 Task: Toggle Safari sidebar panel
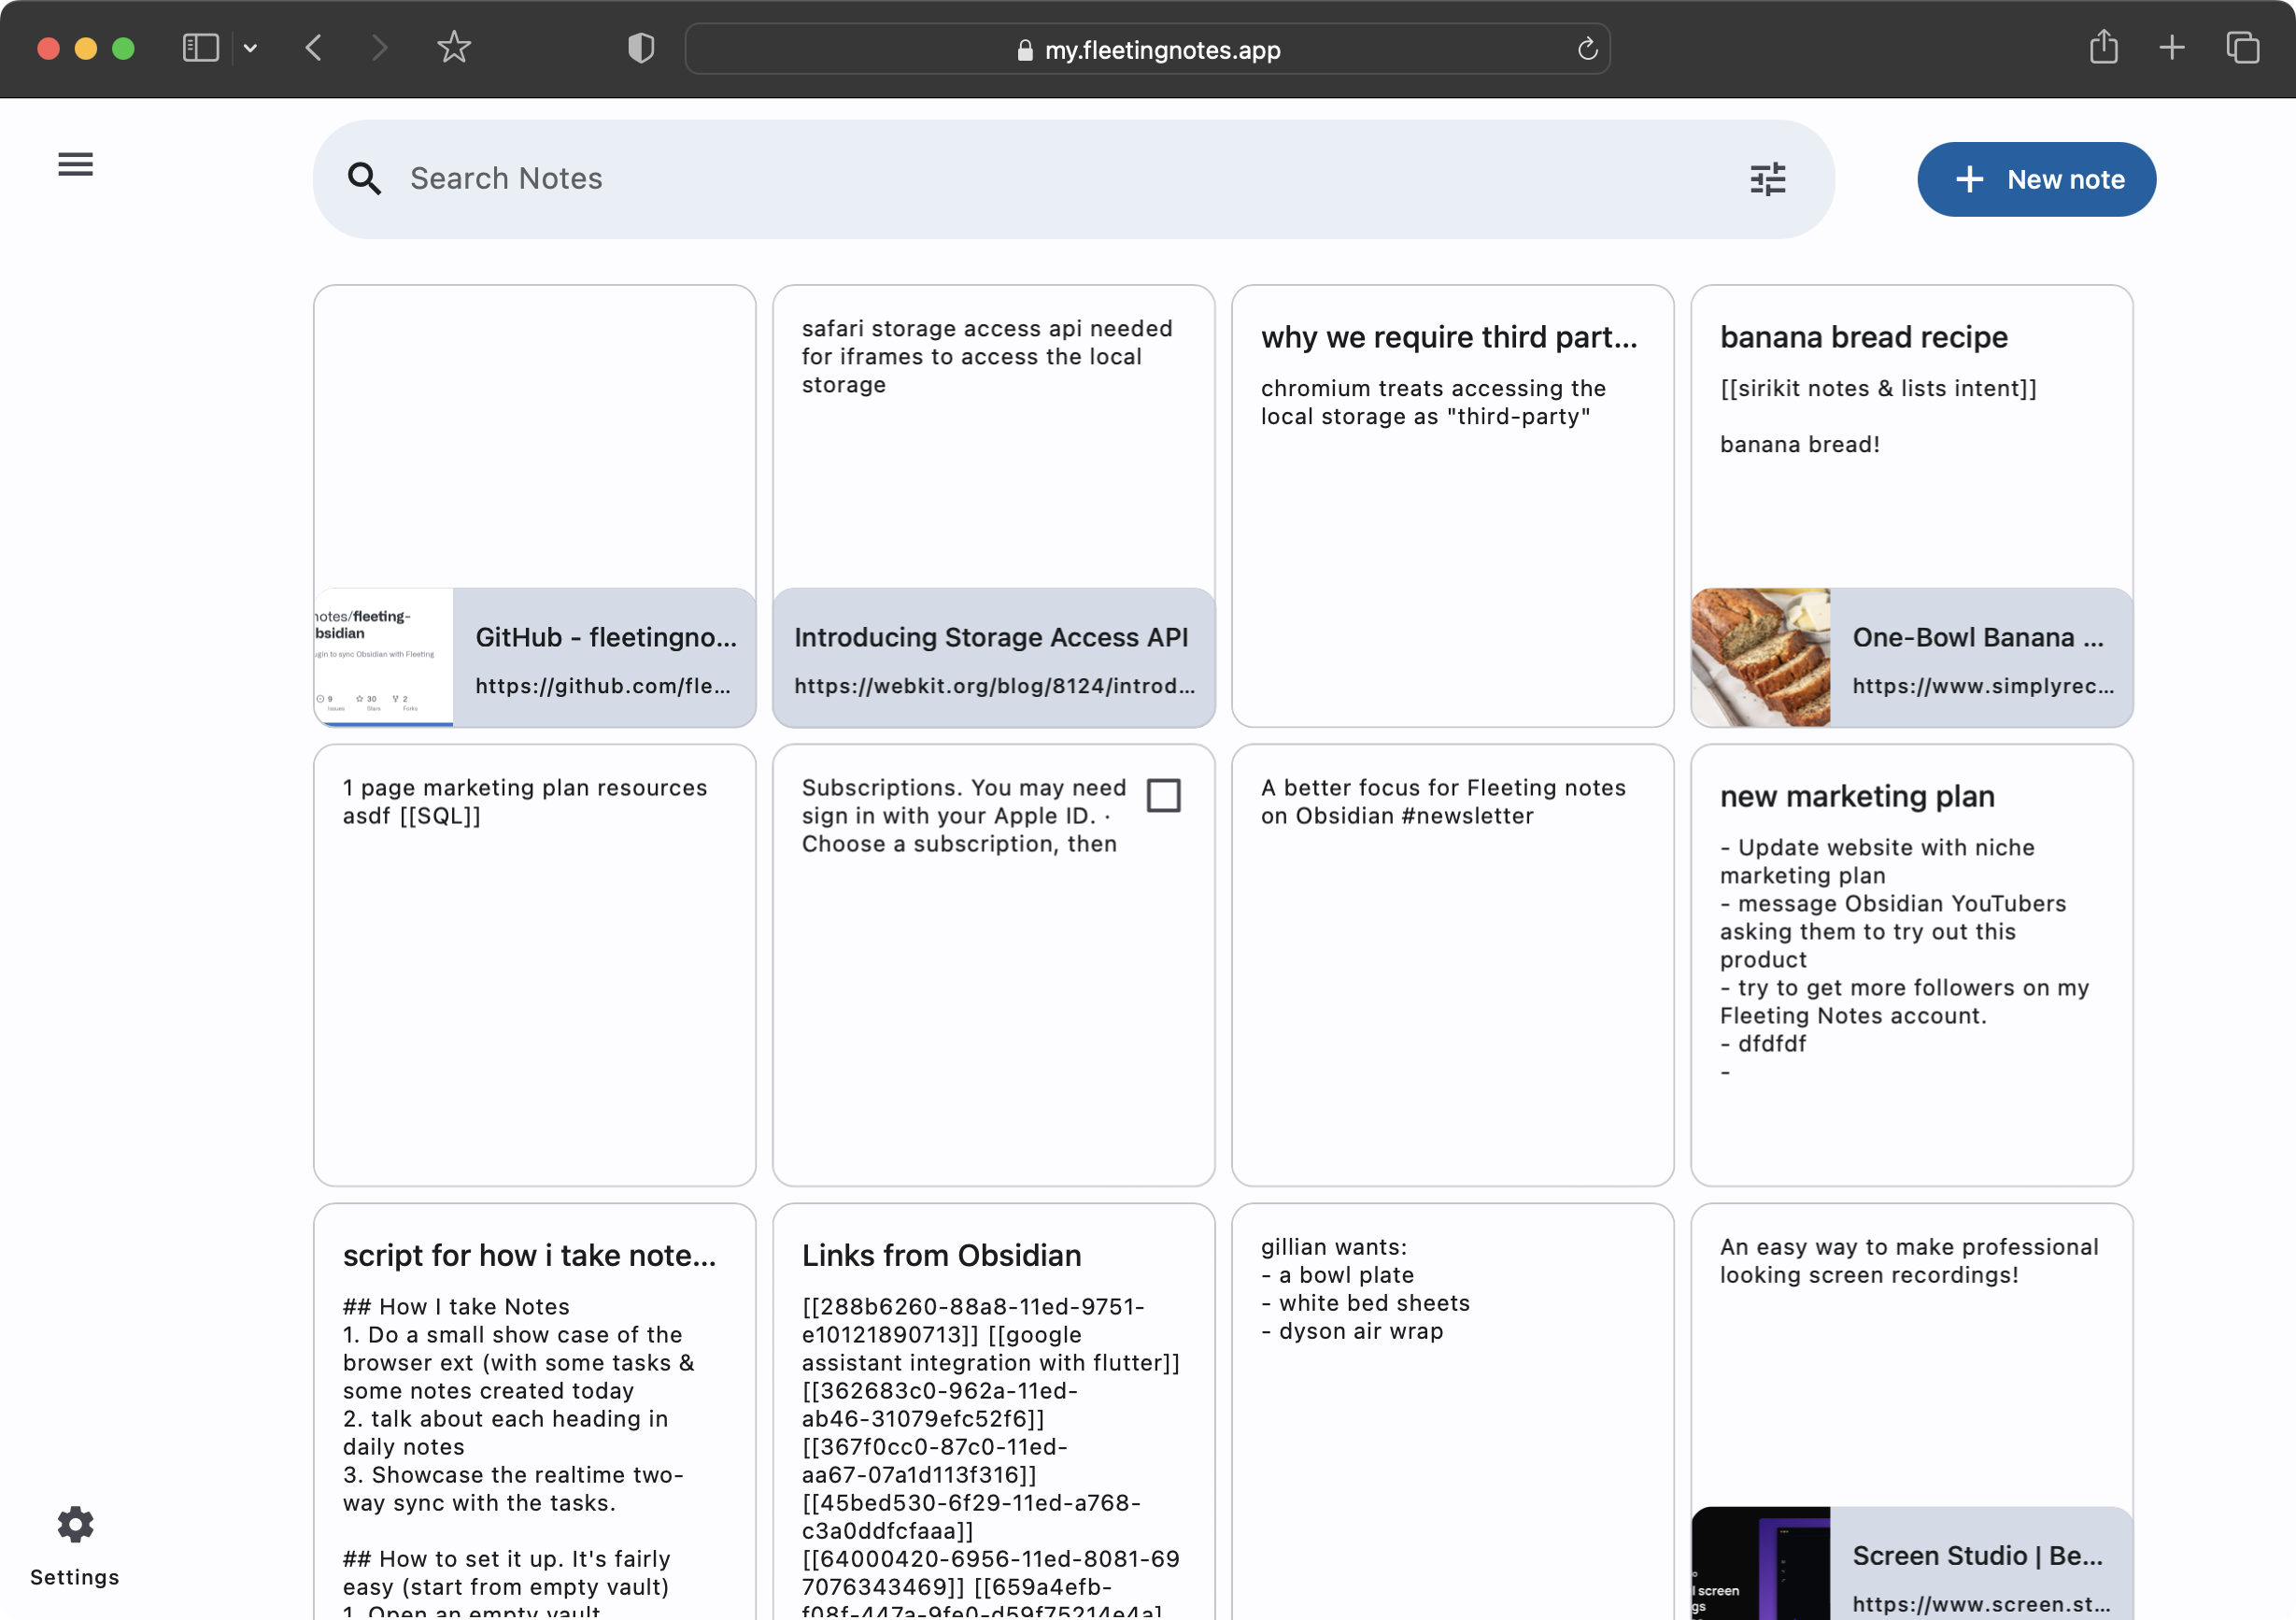point(200,47)
